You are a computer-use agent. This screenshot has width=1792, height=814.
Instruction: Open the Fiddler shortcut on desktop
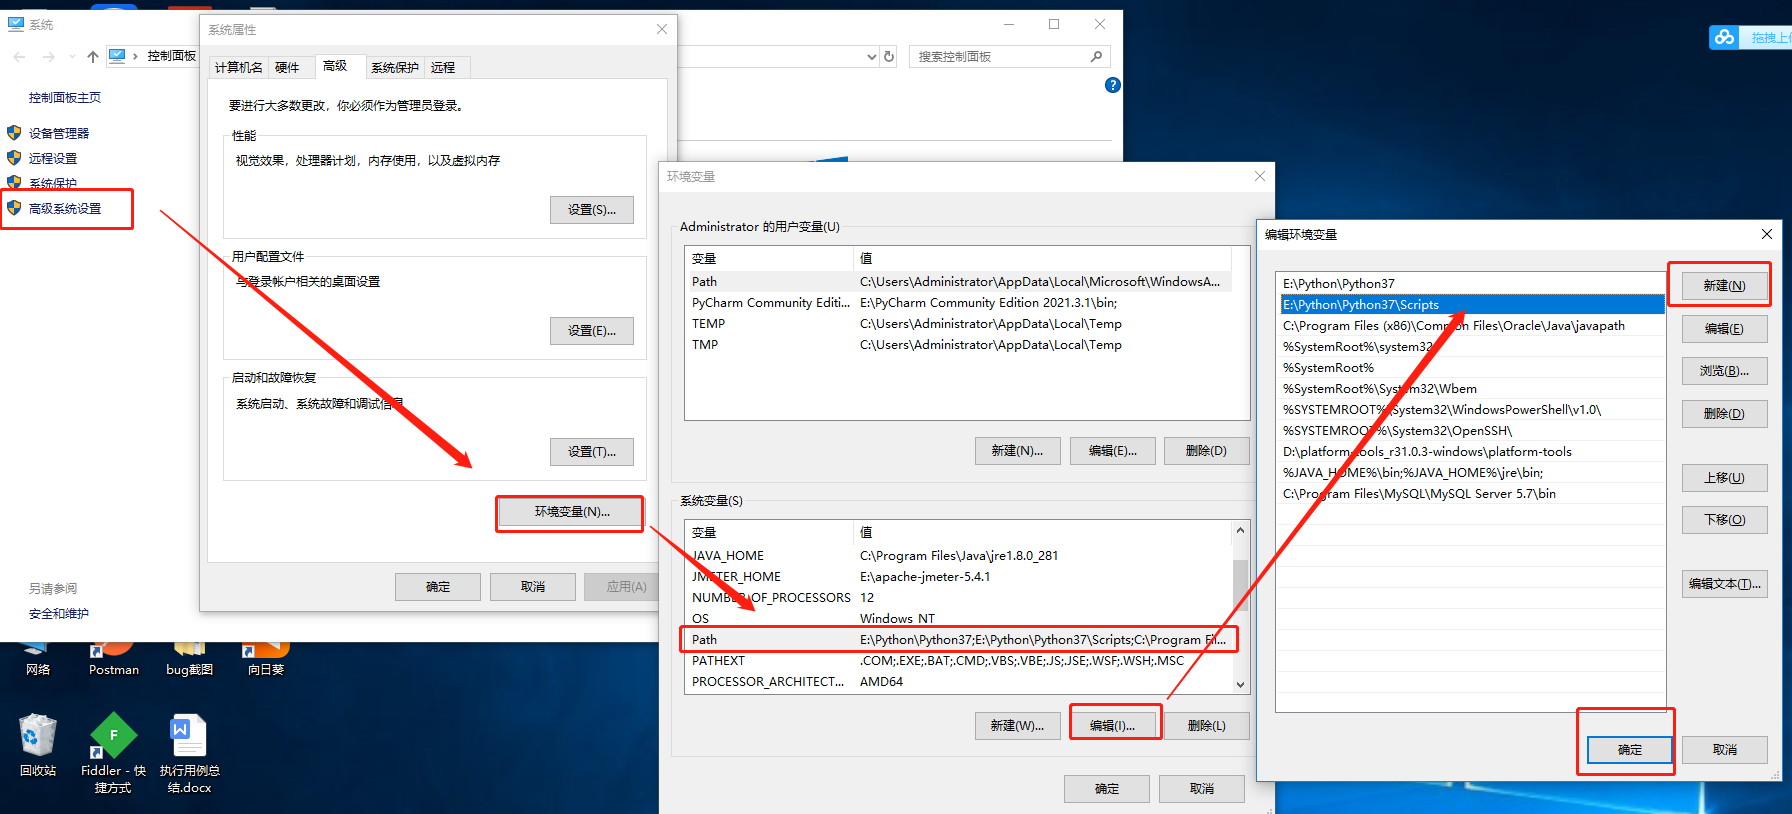(113, 737)
